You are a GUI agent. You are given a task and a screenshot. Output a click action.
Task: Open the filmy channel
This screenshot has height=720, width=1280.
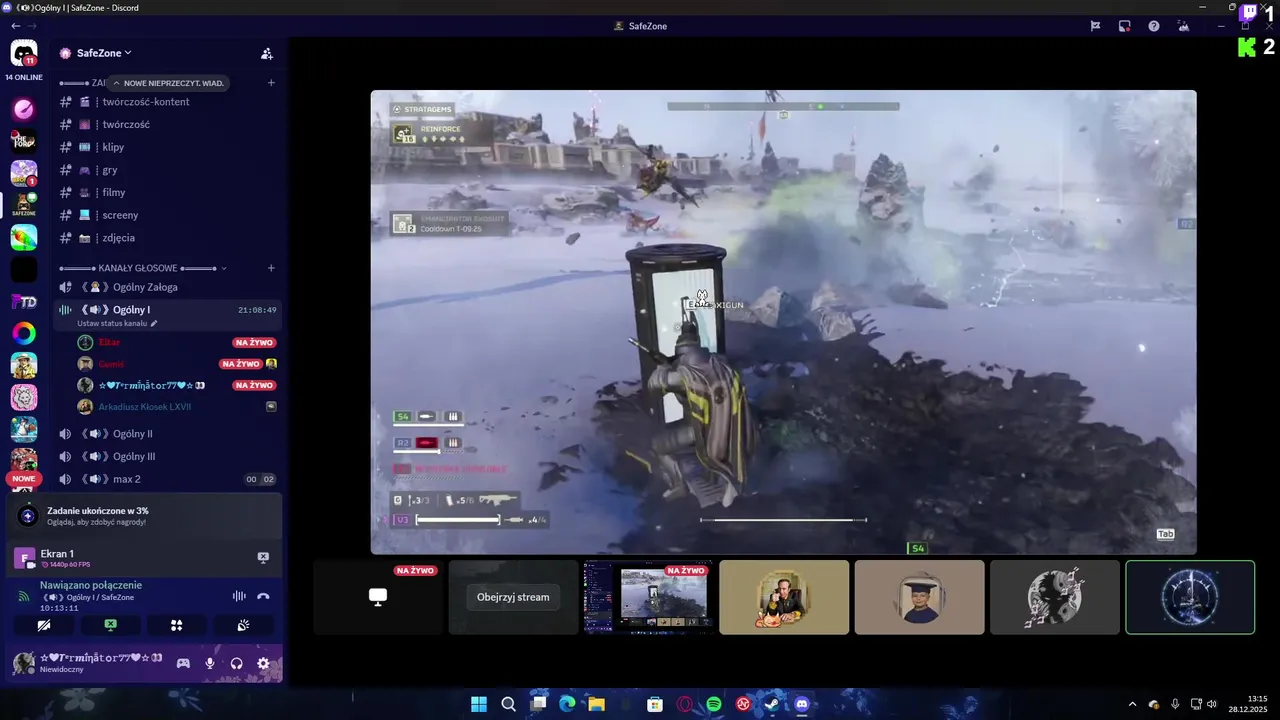tap(168, 193)
